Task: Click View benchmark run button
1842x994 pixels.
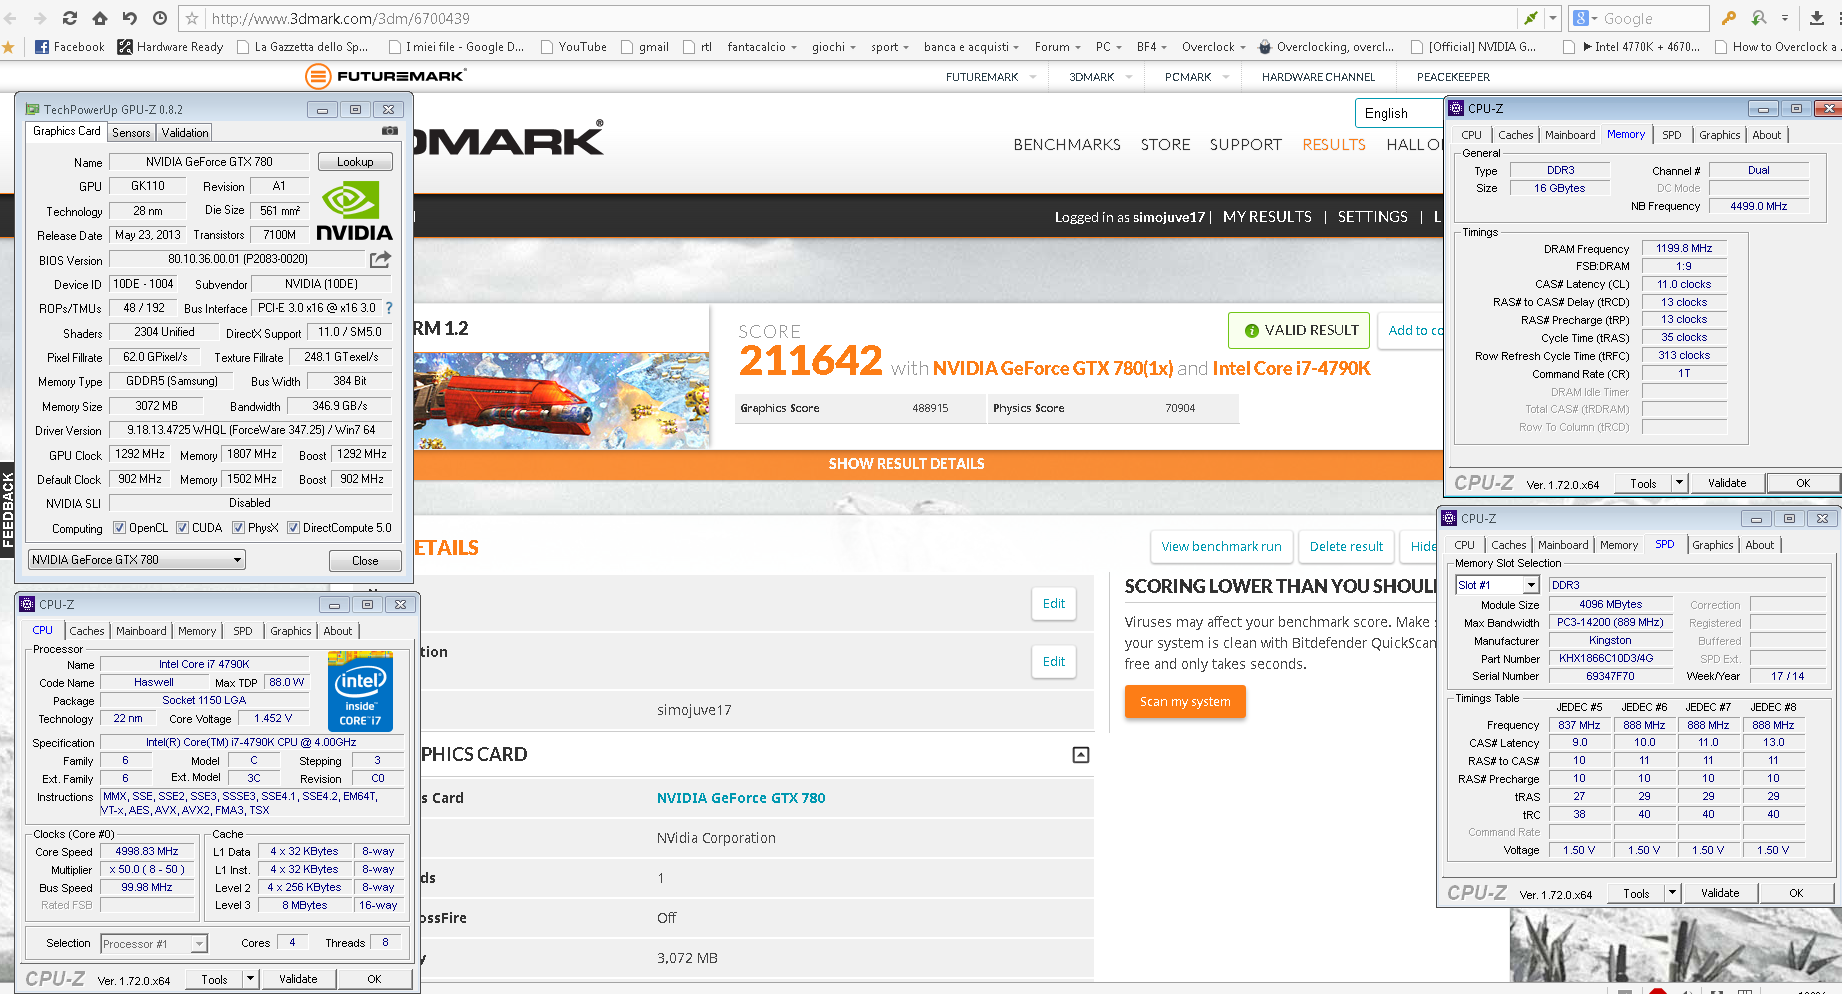Action: [x=1221, y=547]
